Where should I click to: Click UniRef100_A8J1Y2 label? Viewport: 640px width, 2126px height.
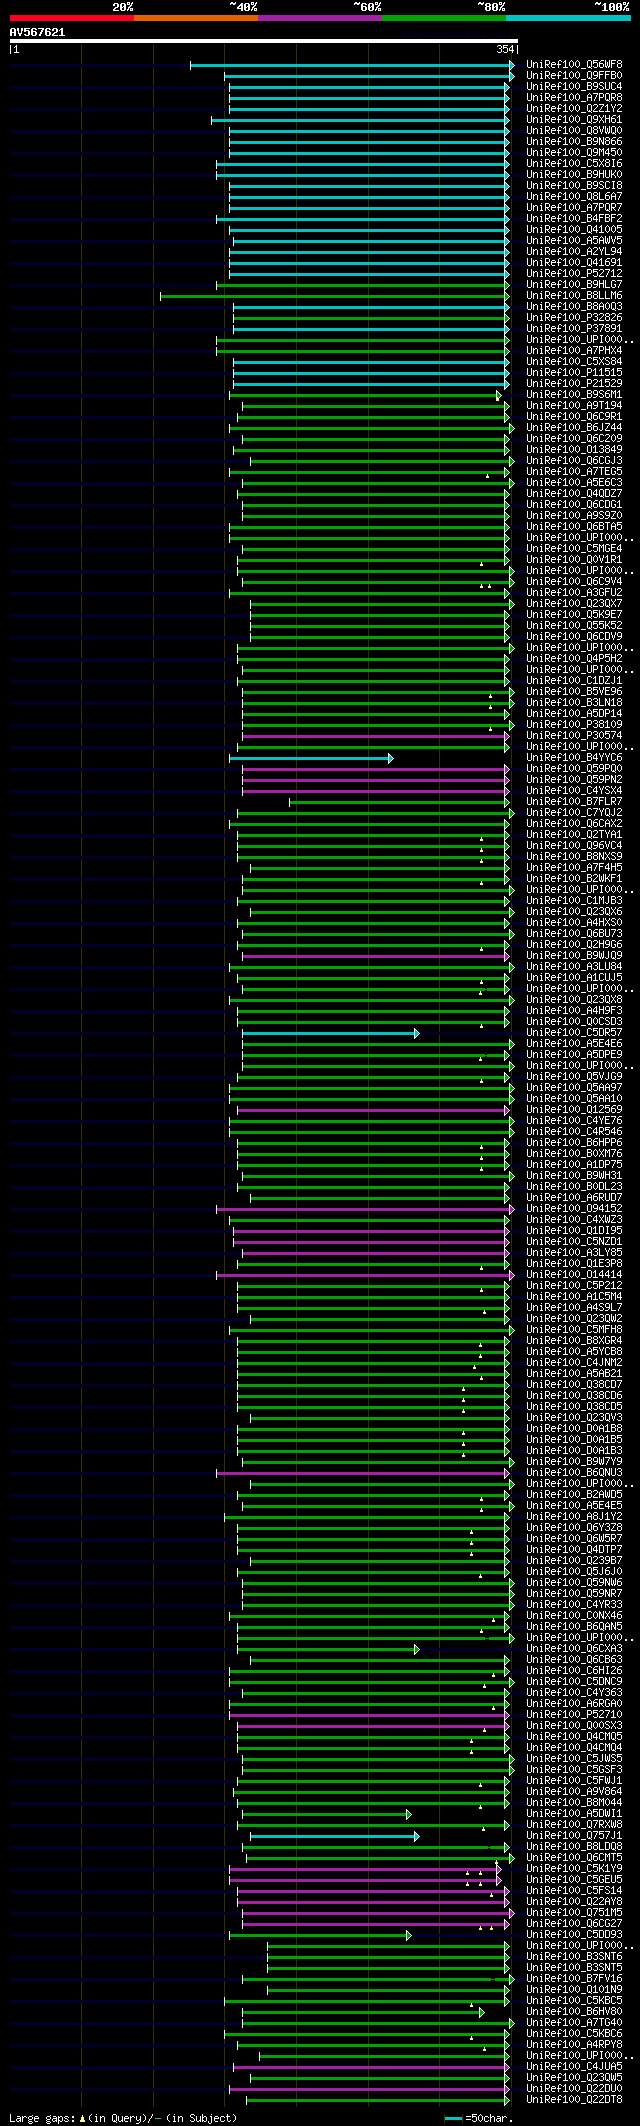coord(574,1517)
